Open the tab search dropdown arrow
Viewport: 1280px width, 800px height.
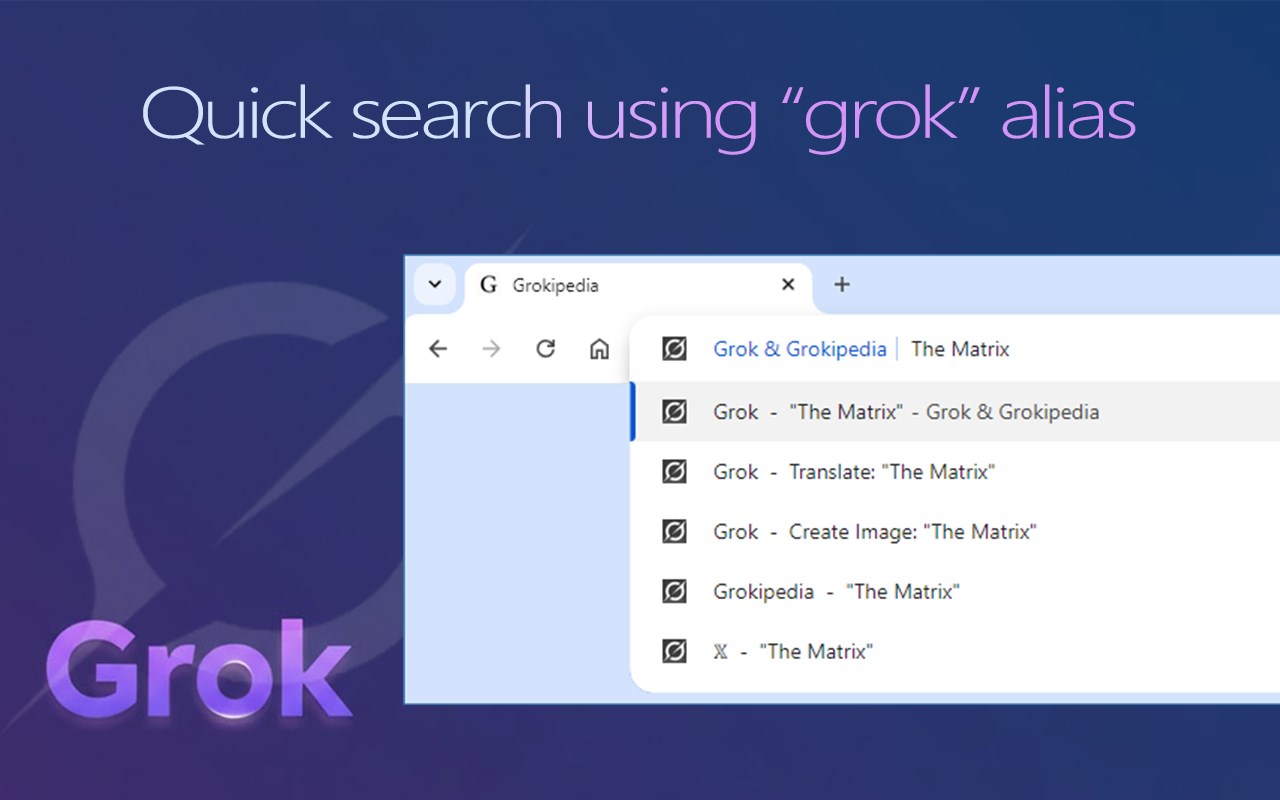point(435,285)
